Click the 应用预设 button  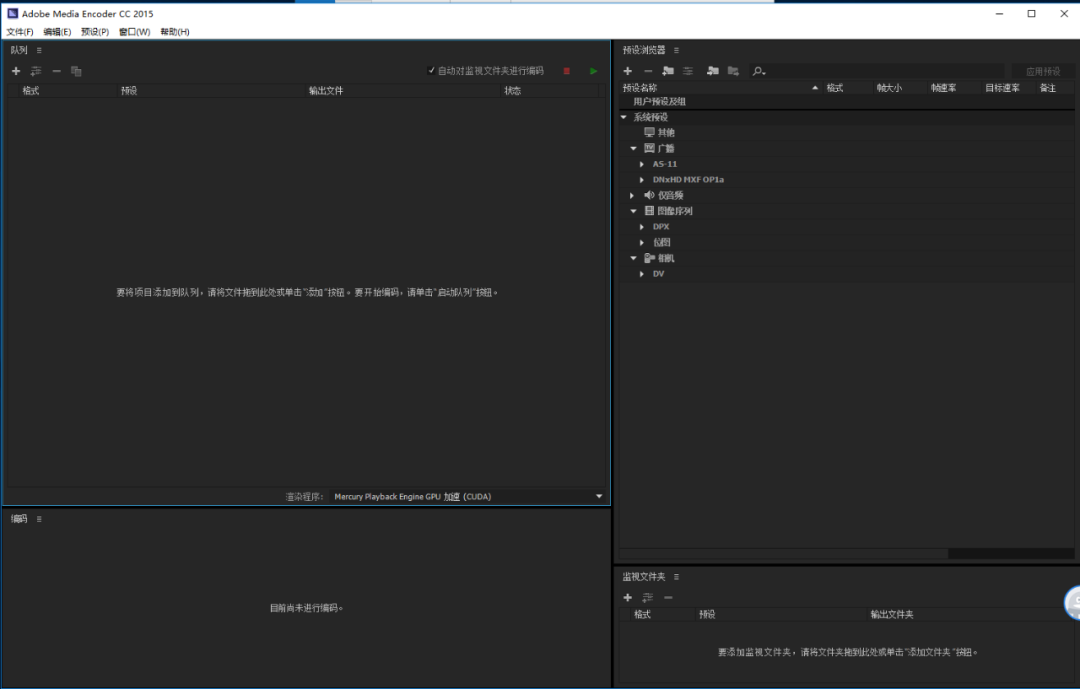(1043, 71)
